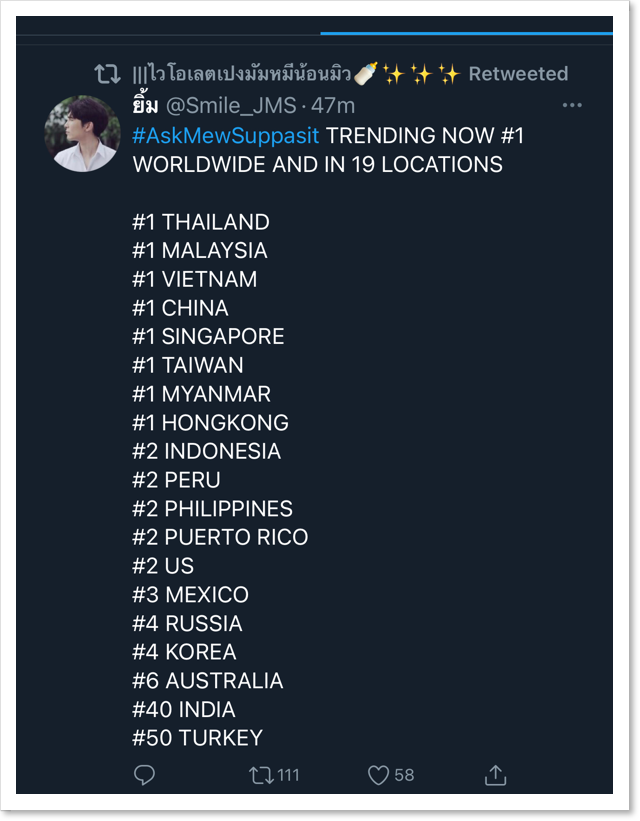Click the "Retweeted" label text

518,74
